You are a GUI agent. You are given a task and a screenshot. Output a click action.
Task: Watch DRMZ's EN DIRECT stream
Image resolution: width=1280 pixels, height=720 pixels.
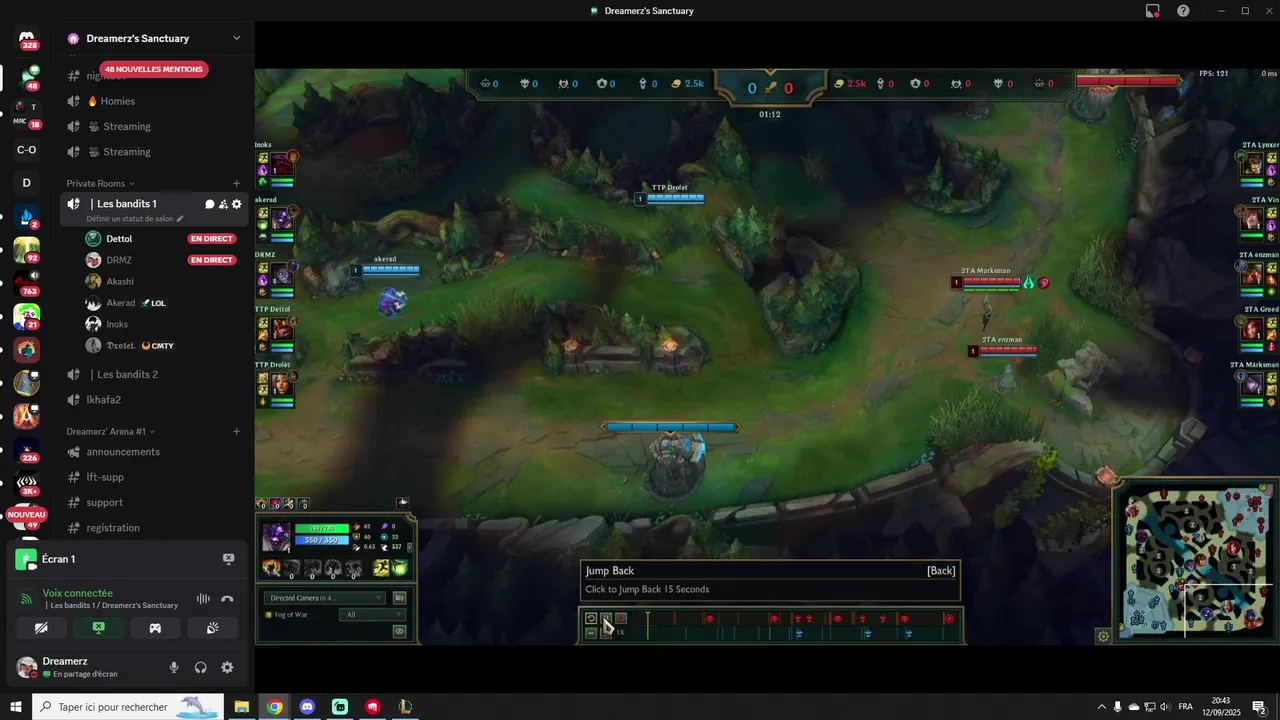pos(212,260)
